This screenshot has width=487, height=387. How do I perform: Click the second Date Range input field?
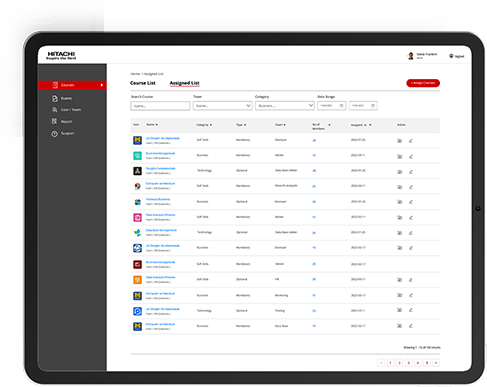(363, 106)
